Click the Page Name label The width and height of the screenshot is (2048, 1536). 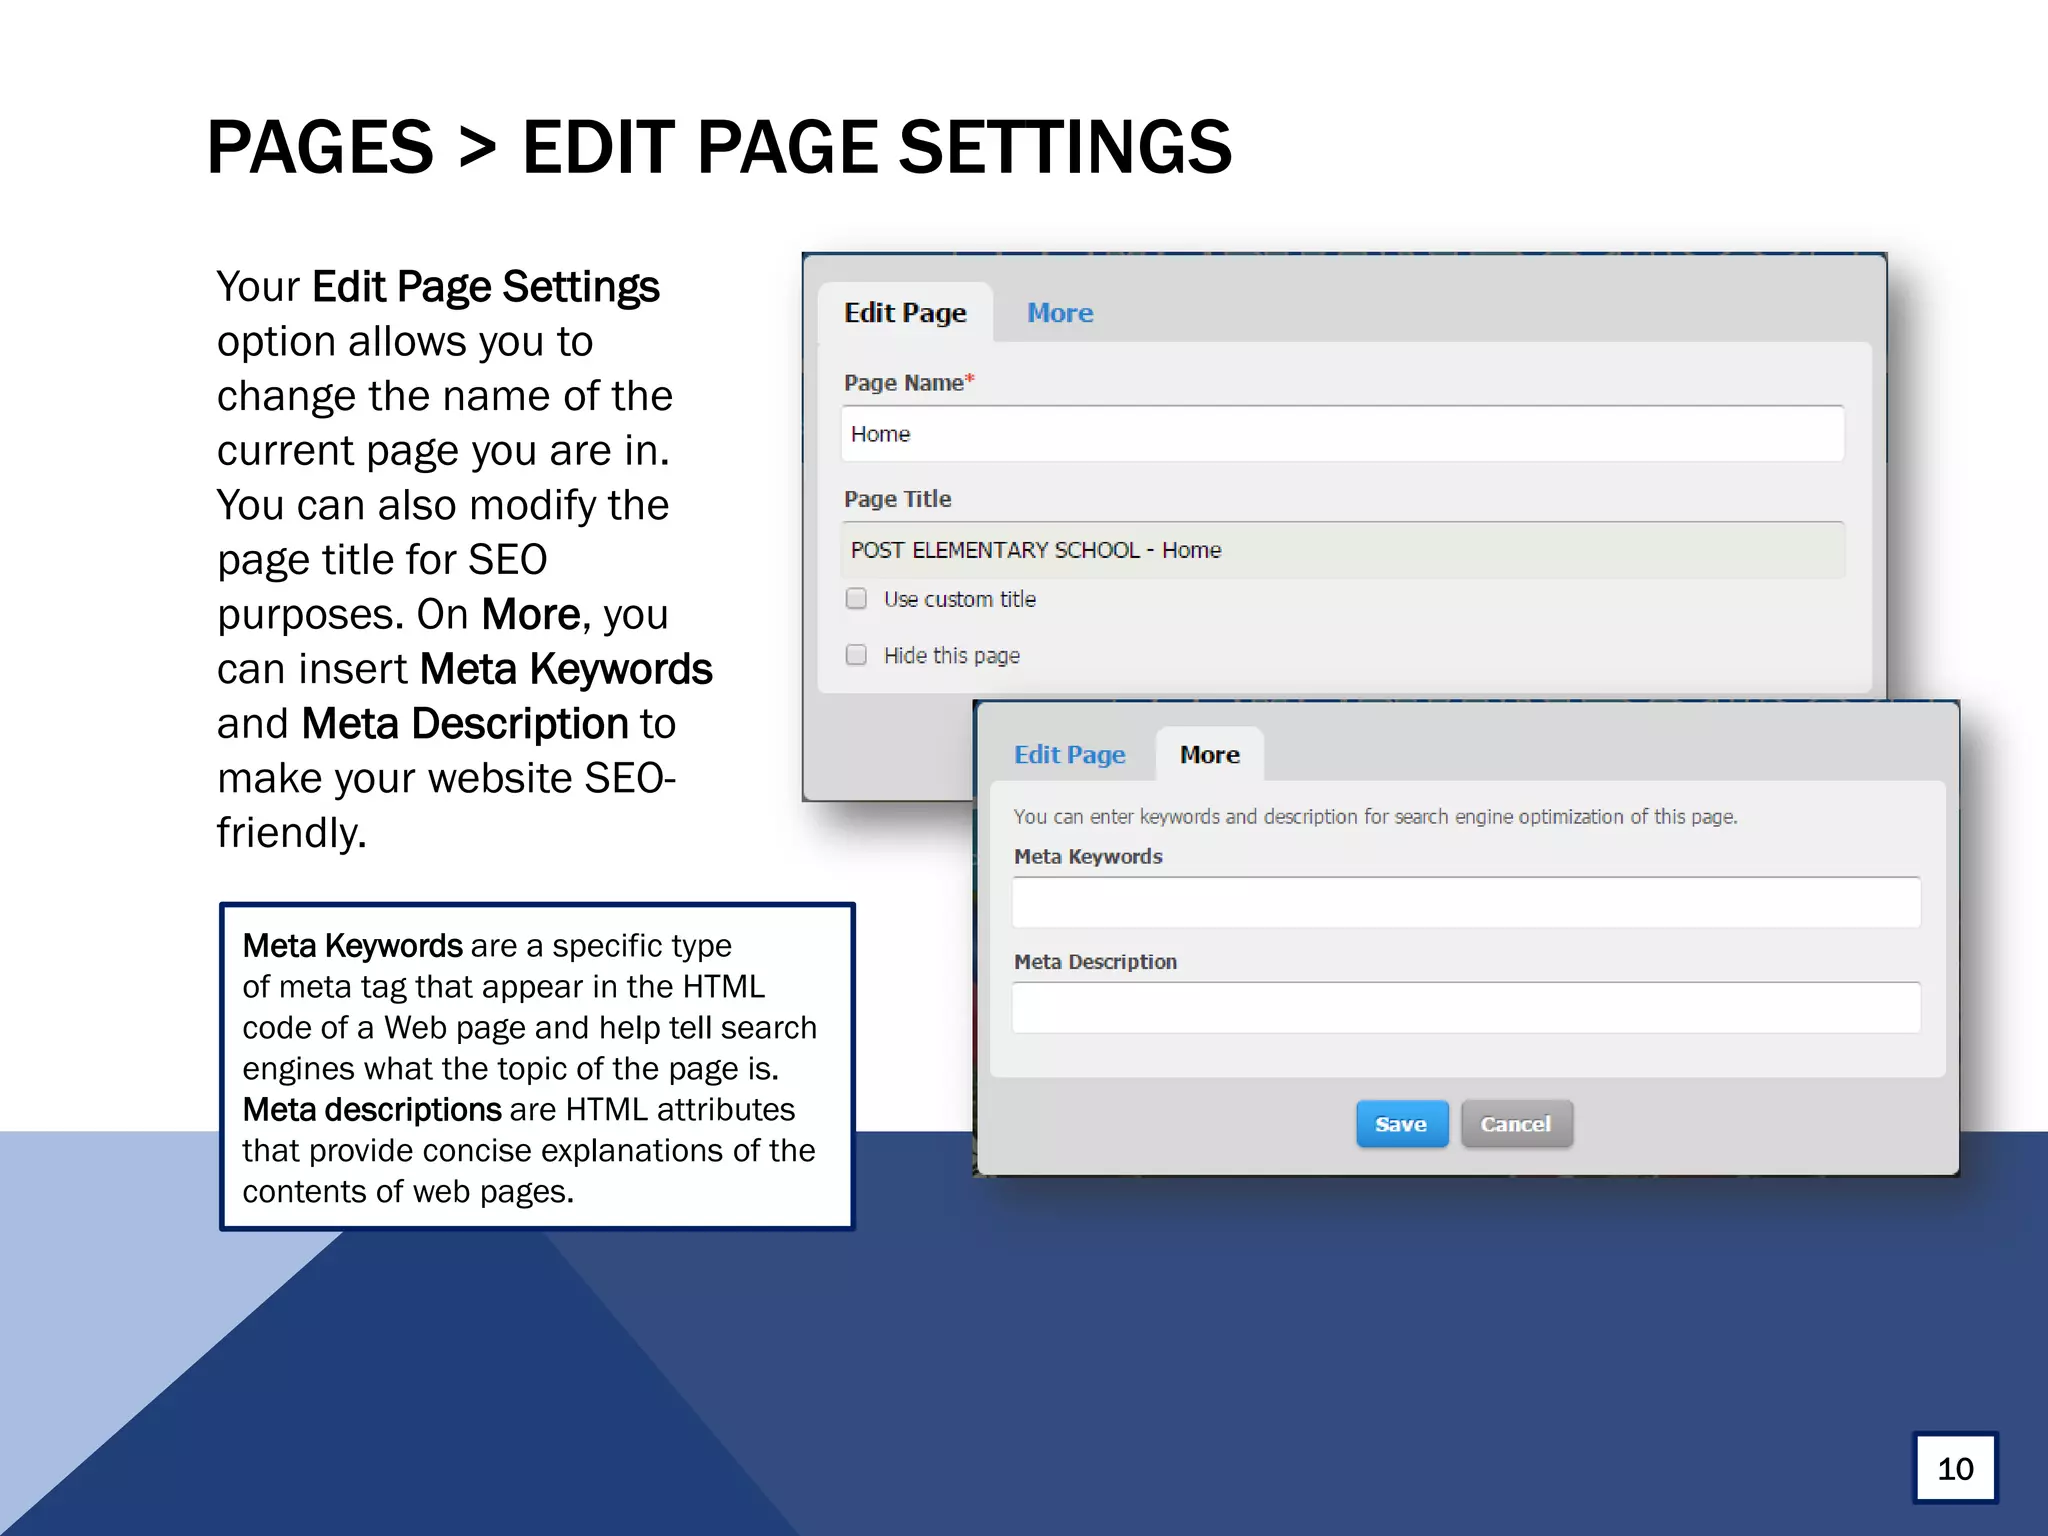[x=908, y=383]
